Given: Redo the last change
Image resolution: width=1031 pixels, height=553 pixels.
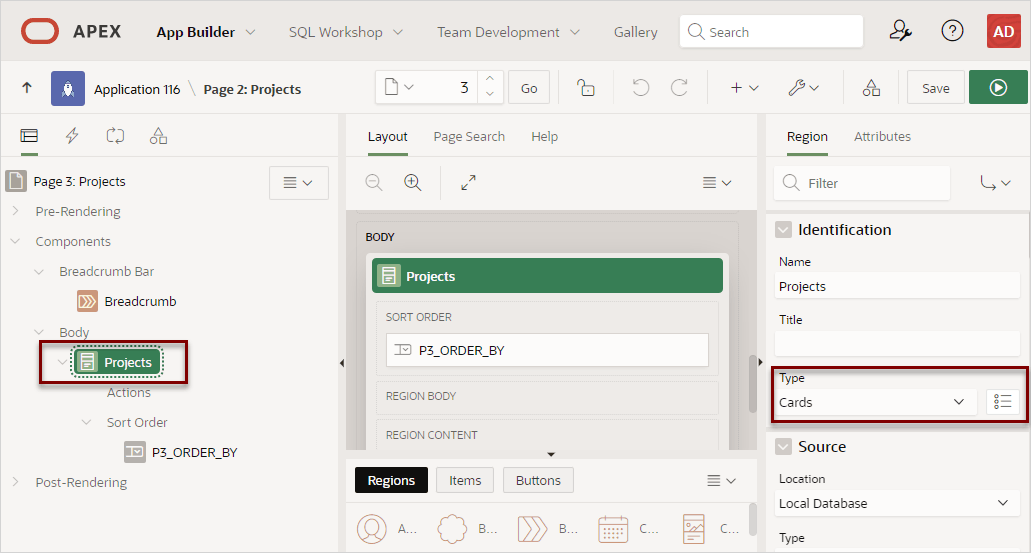Looking at the screenshot, I should click(679, 87).
